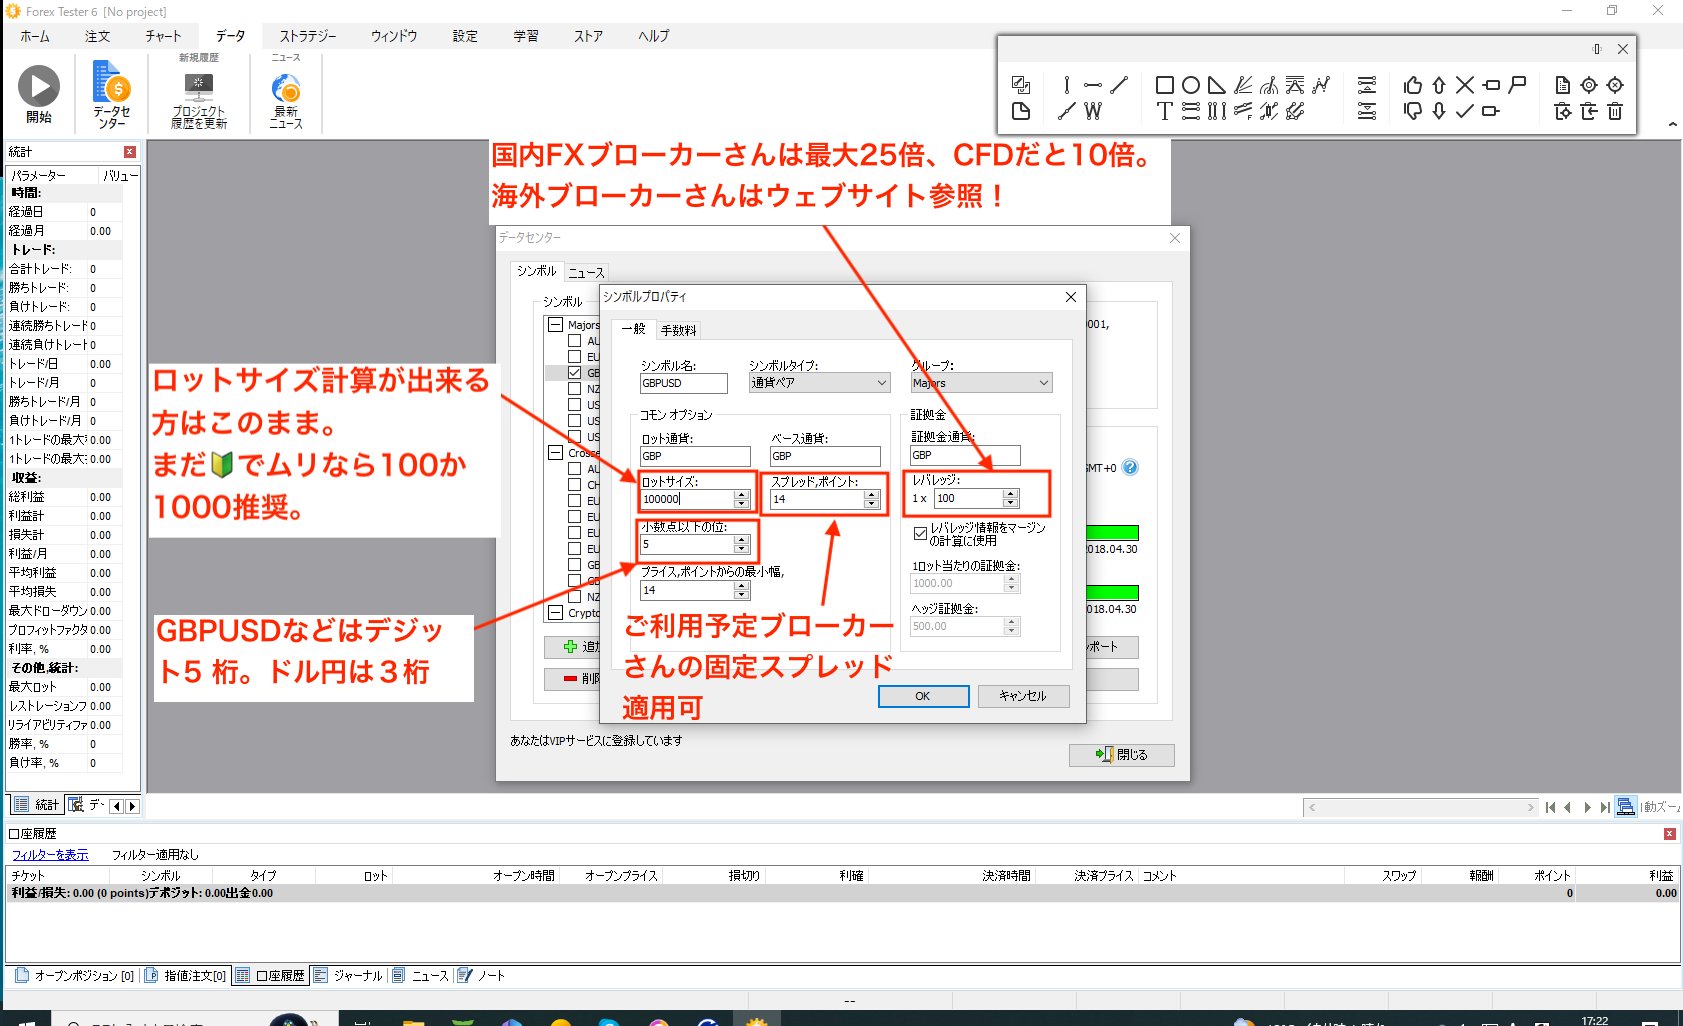Select the polyline zigzag tool
1683x1026 pixels.
(1321, 85)
